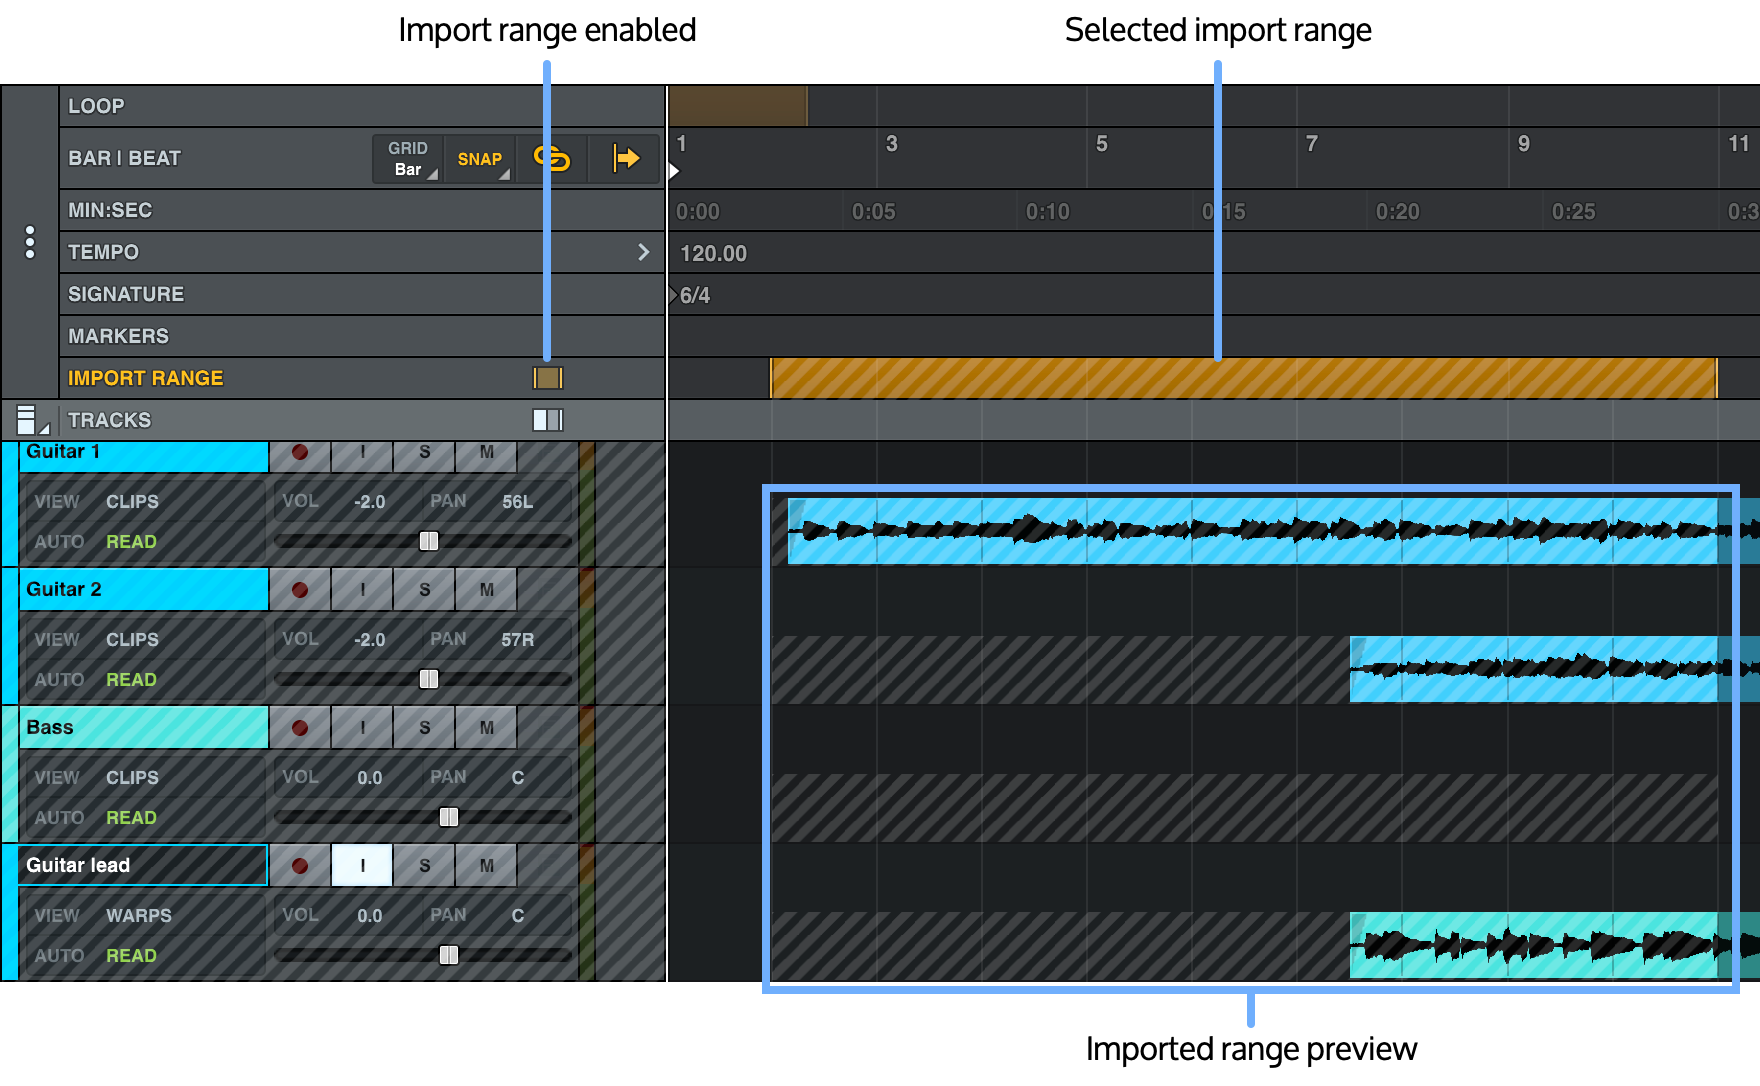Click AUTO READ on the Bass track
Image resolution: width=1760 pixels, height=1086 pixels.
pyautogui.click(x=131, y=817)
